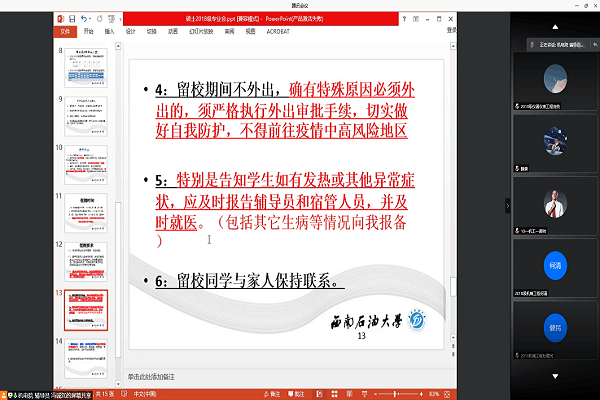Click 登录 sign-in link
Screen dimensions: 600x400
[x=452, y=31]
